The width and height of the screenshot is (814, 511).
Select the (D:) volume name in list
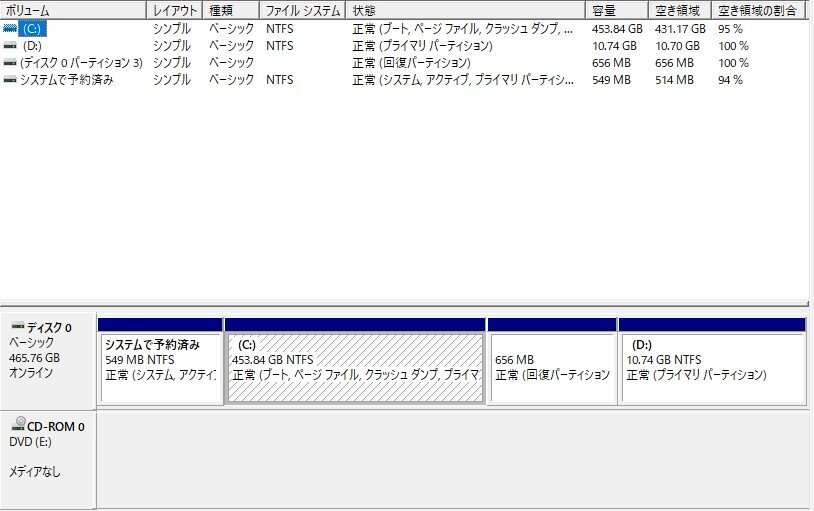(32, 46)
